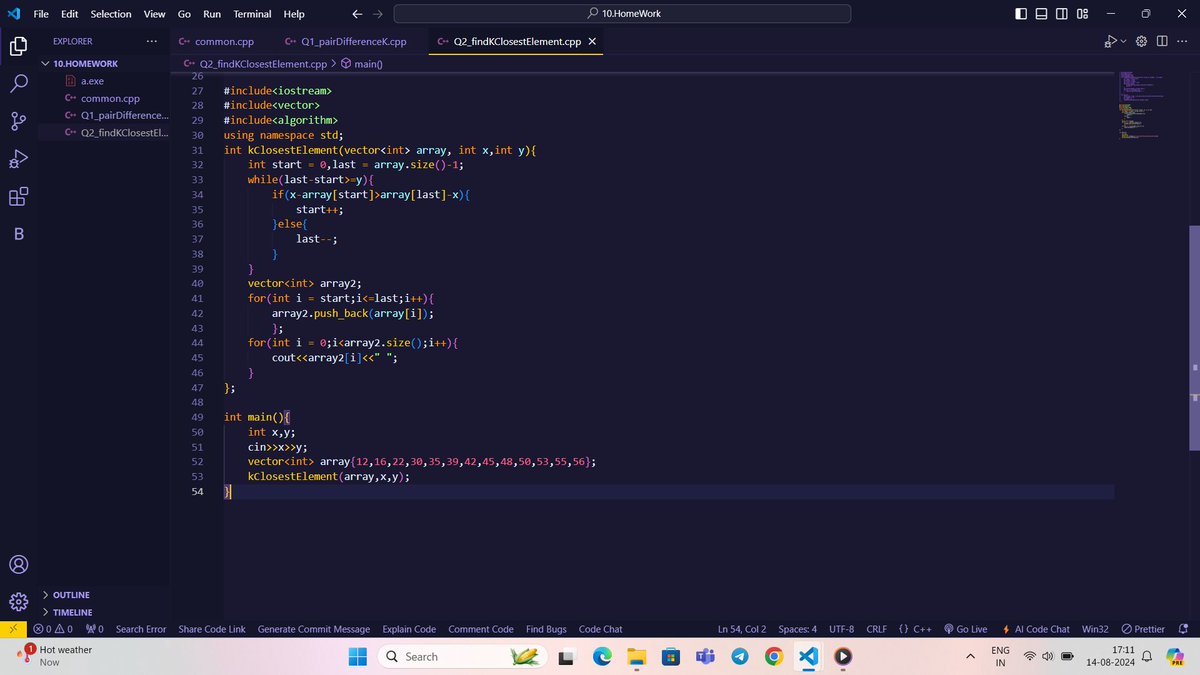Split the editor to the right

(1162, 41)
